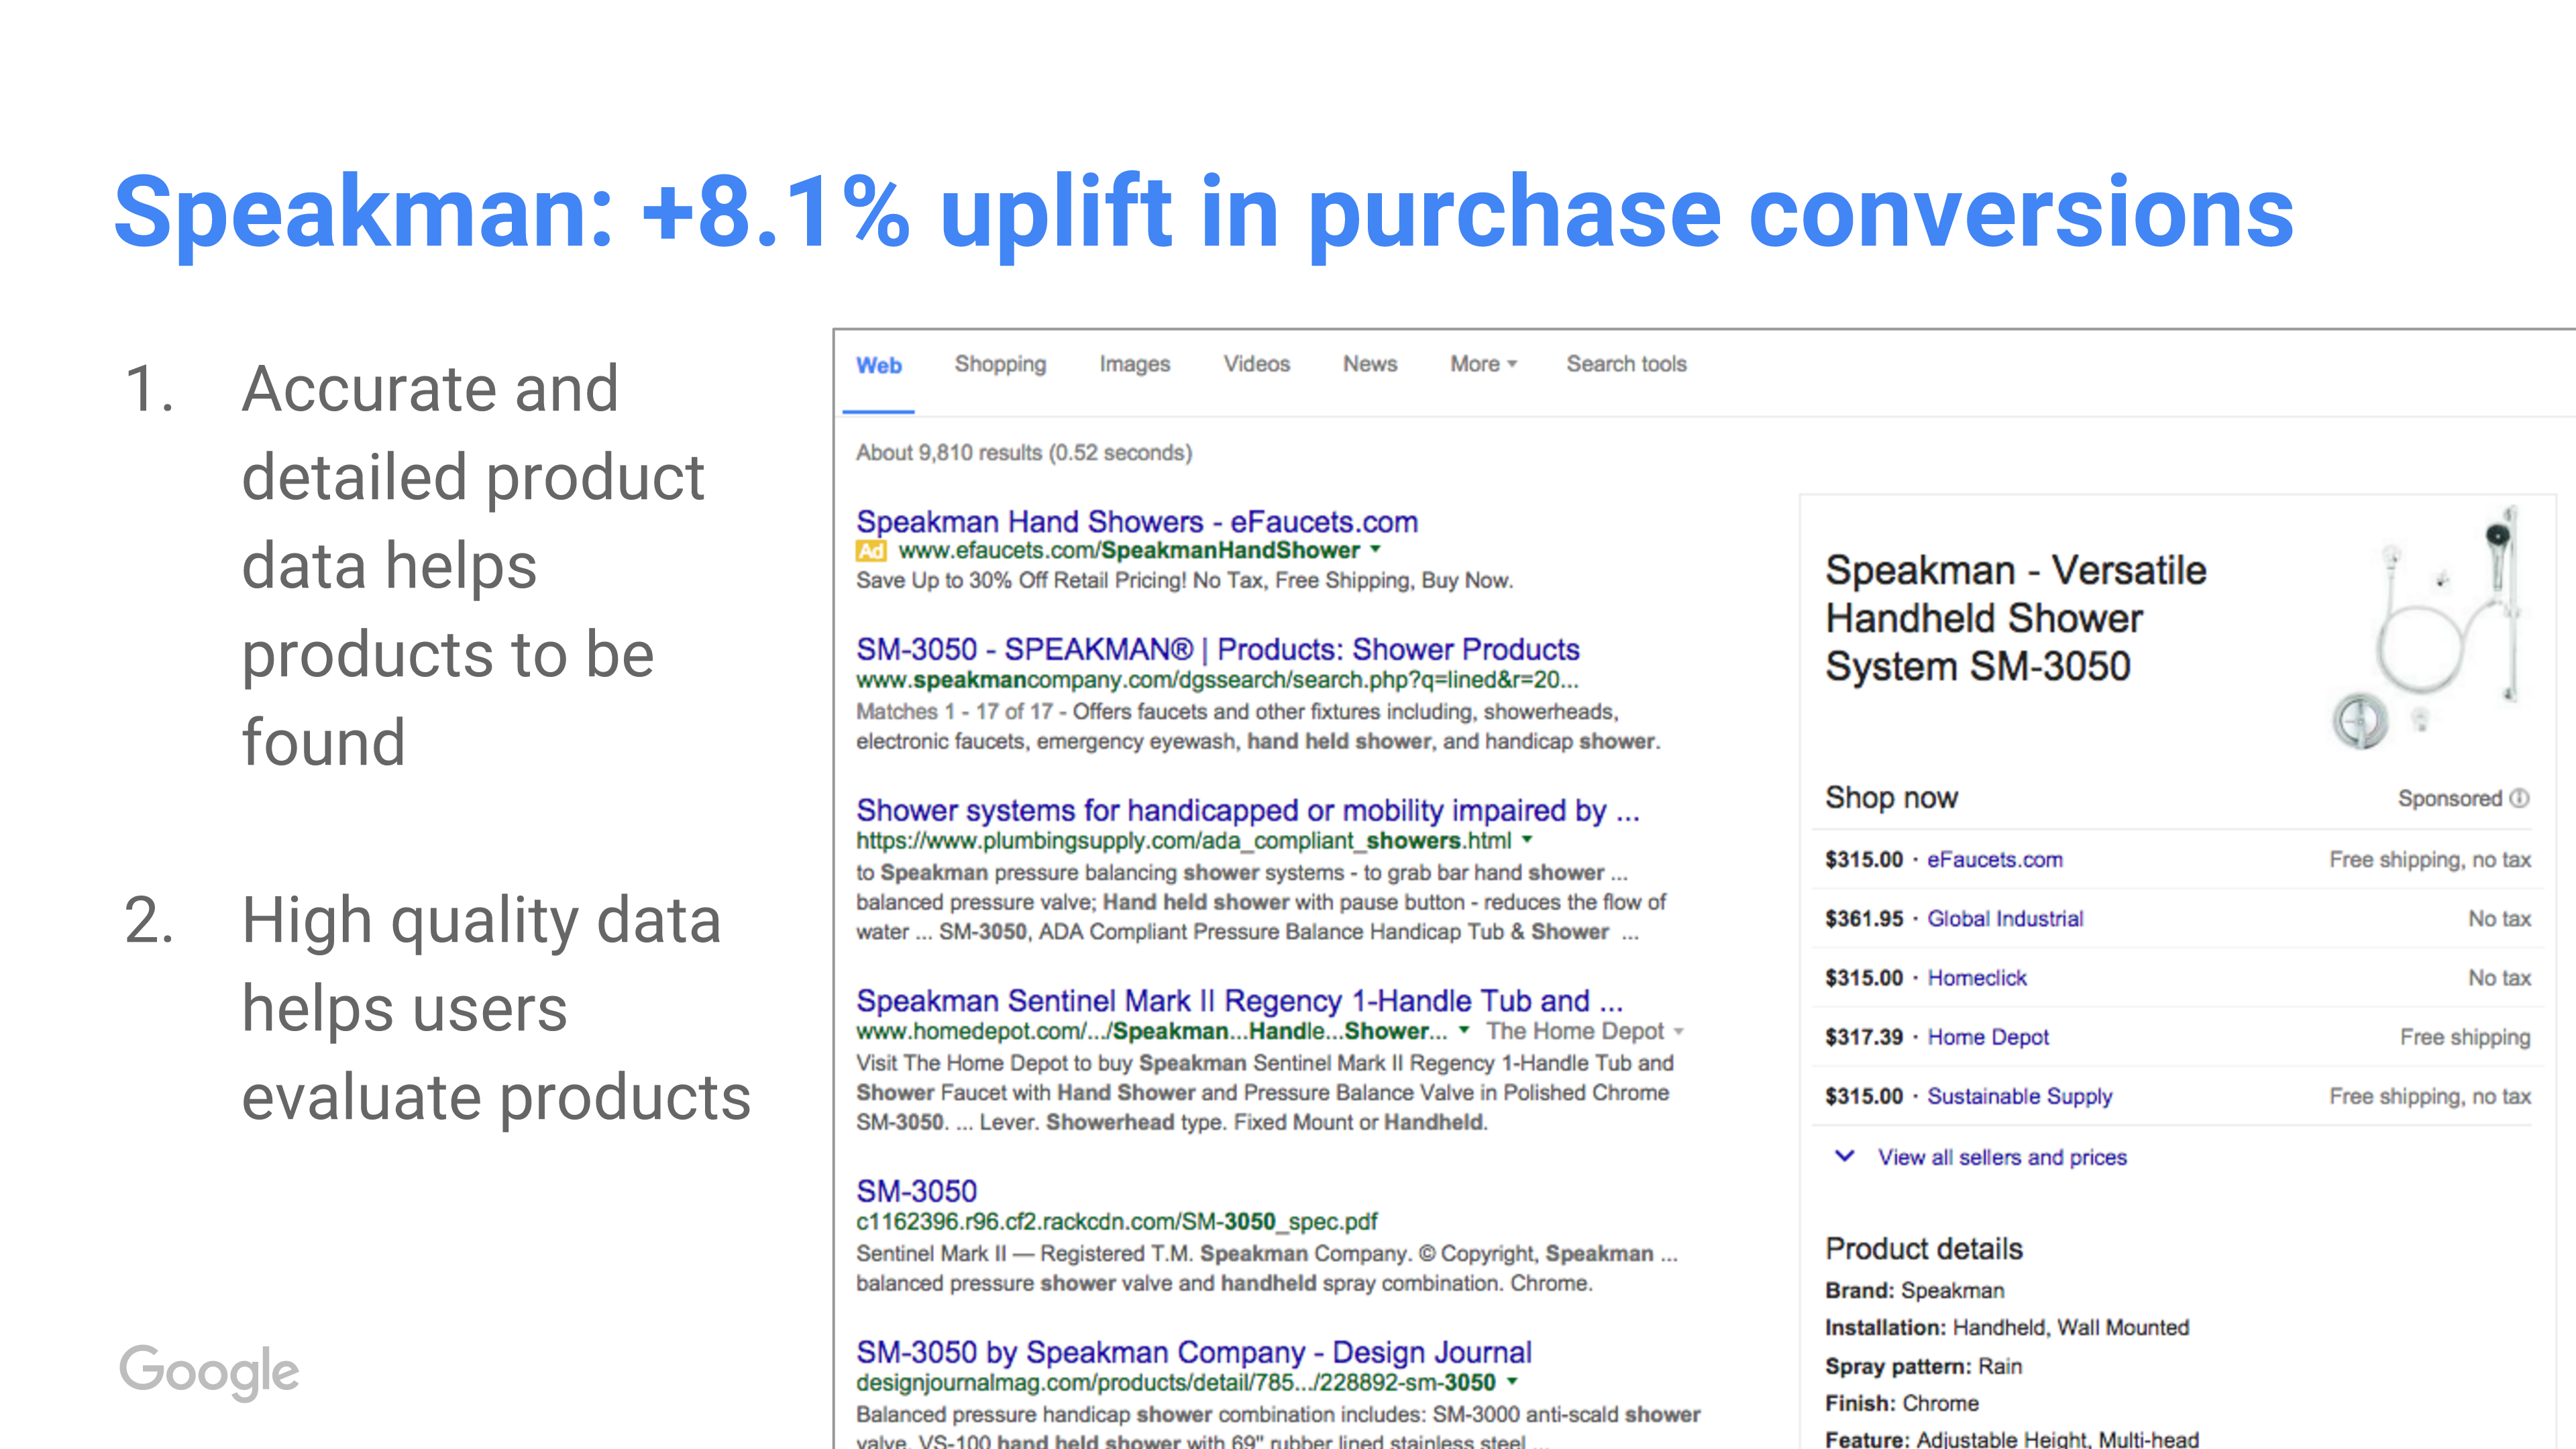Image resolution: width=2576 pixels, height=1449 pixels.
Task: Open Home Depot seller link
Action: [1988, 1037]
